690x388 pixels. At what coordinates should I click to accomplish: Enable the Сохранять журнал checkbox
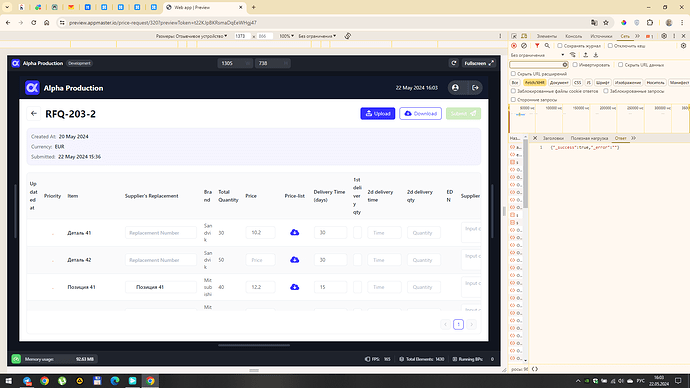pos(560,46)
